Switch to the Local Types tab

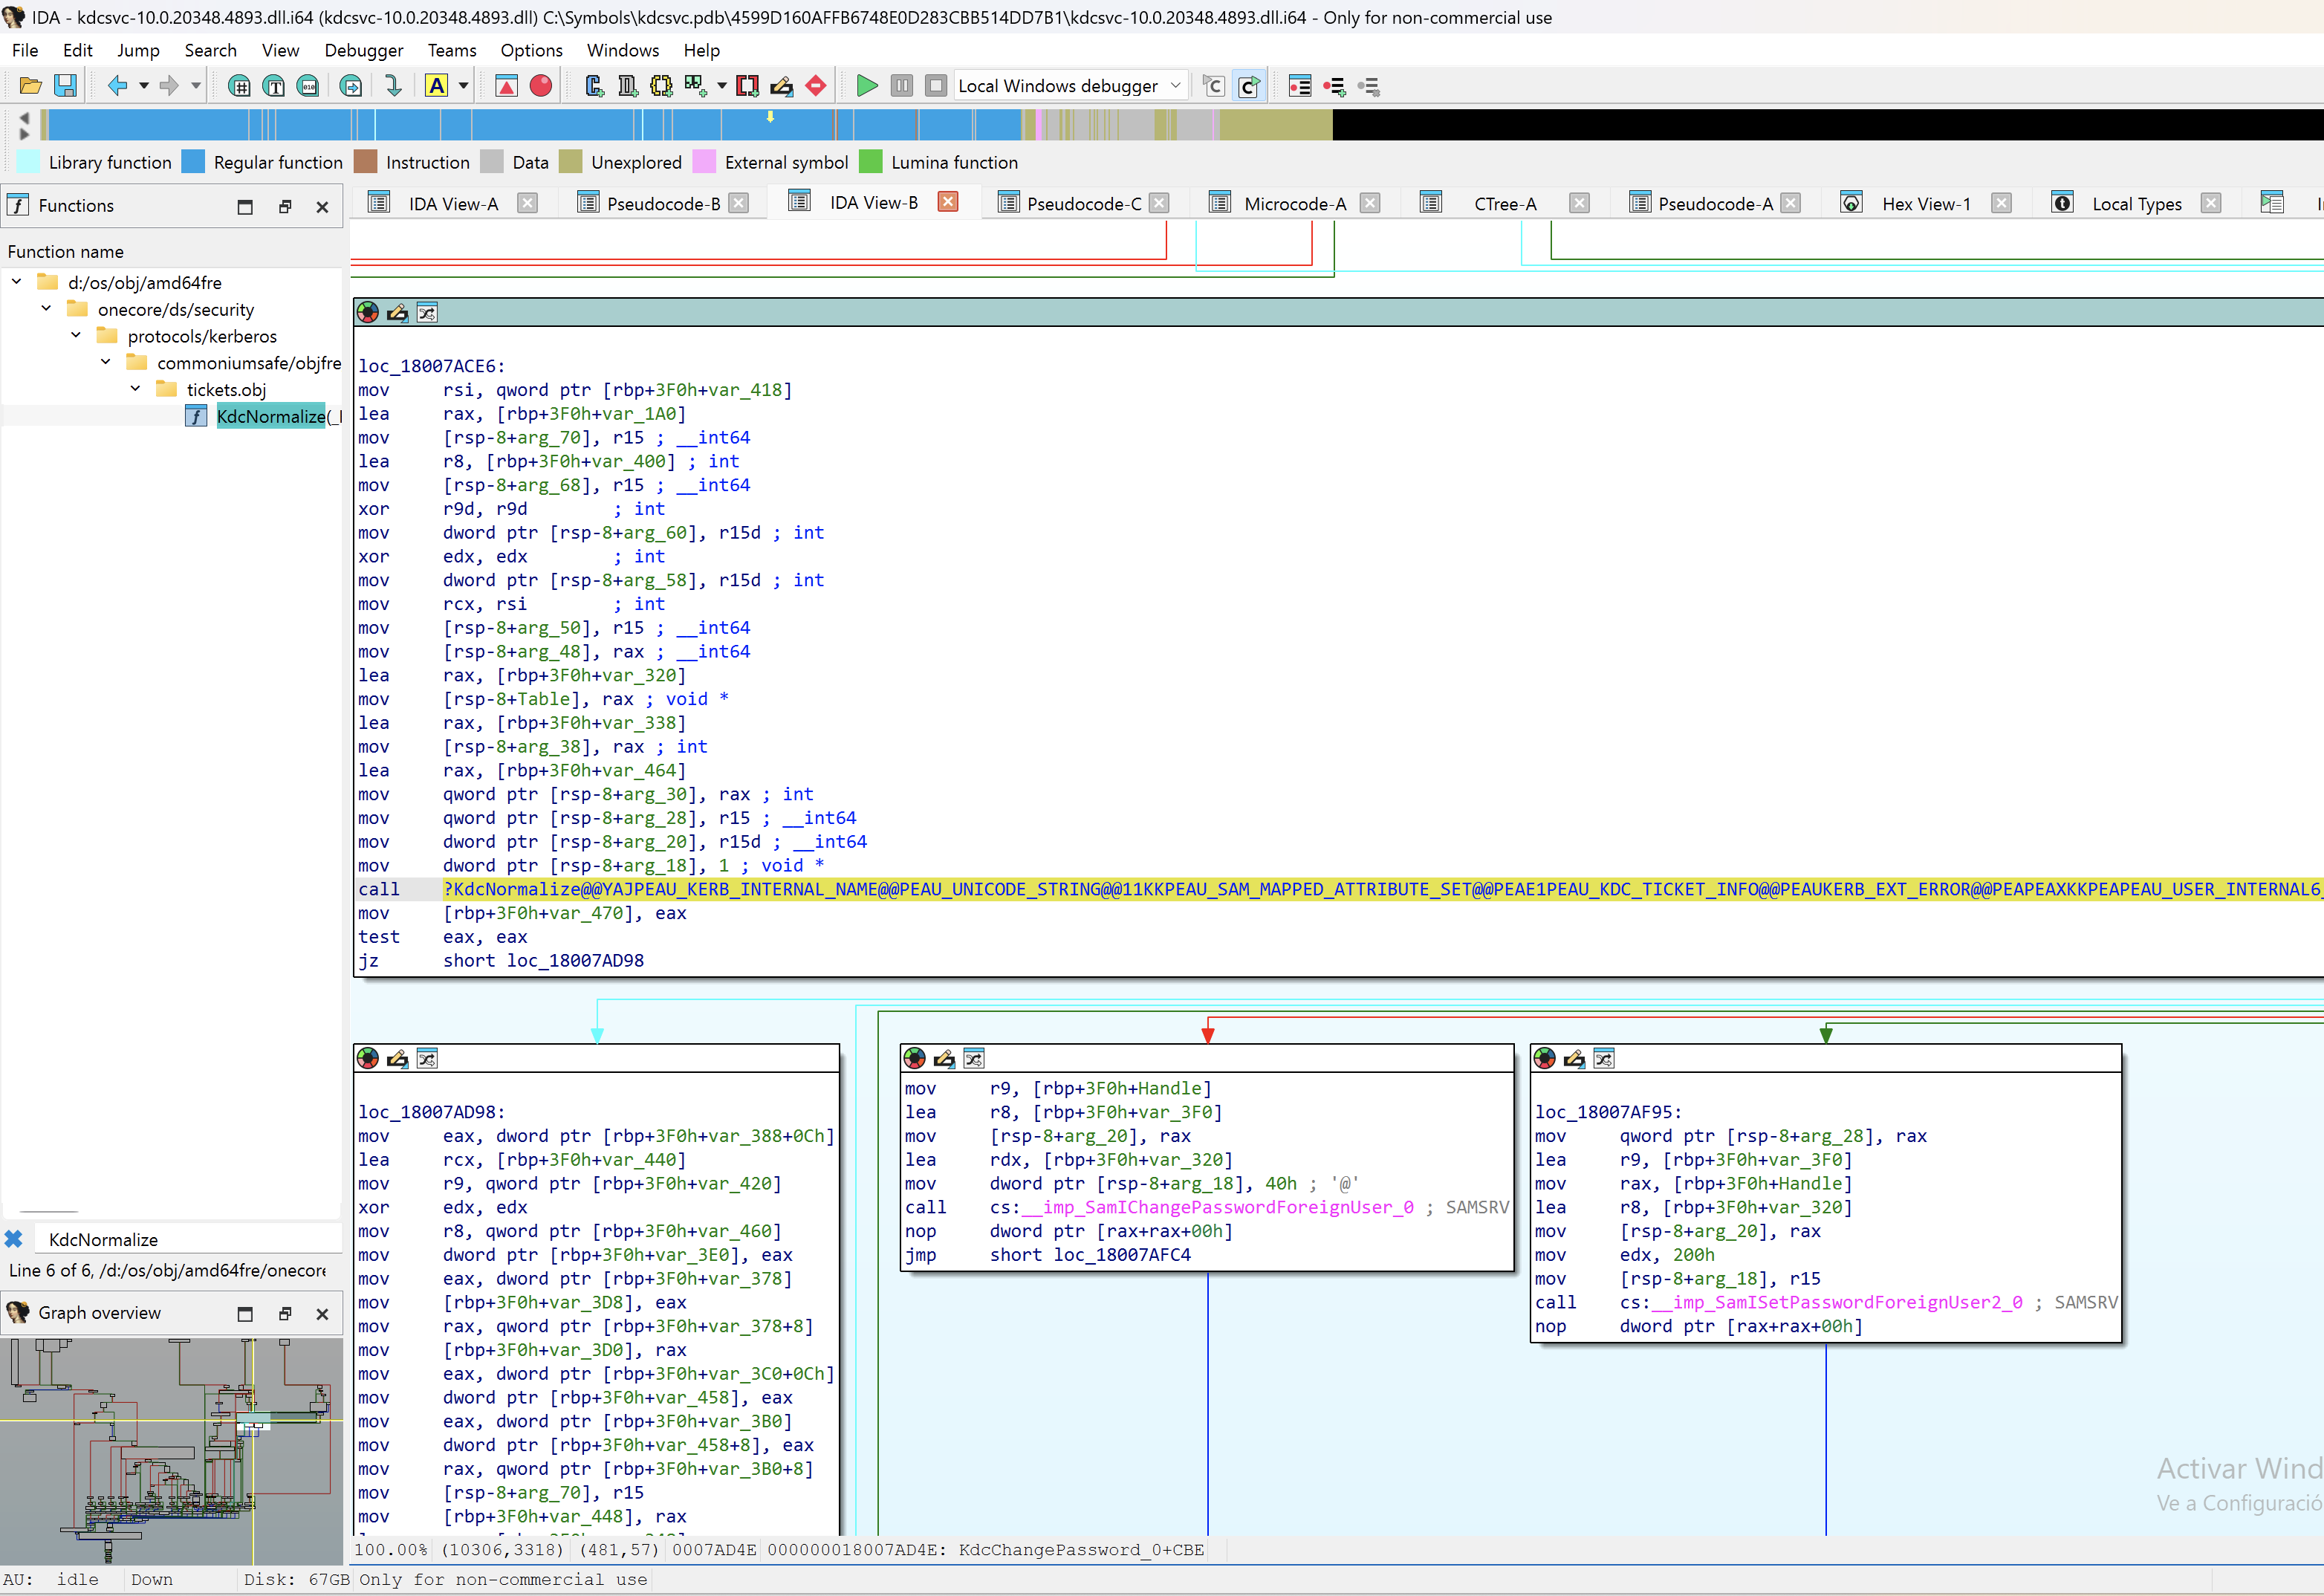[2136, 204]
